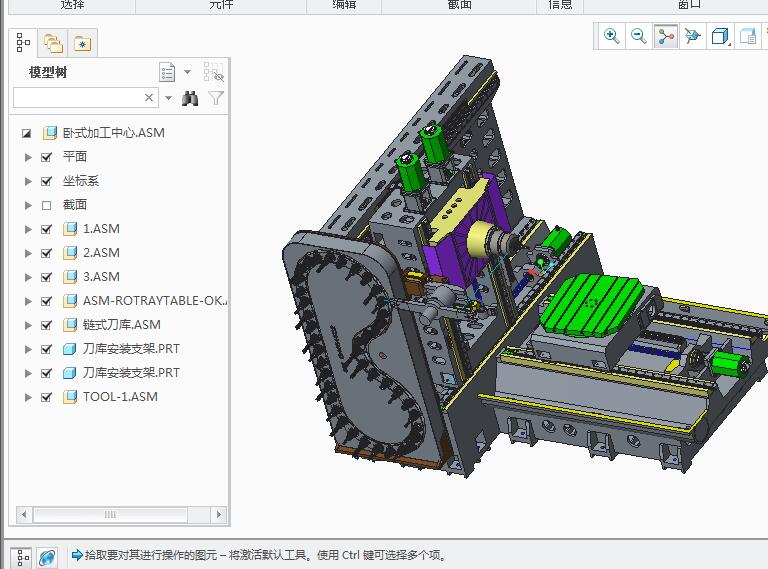Select 卧式加工中心.ASM in the tree
Screen dimensions: 768x569
pos(114,133)
